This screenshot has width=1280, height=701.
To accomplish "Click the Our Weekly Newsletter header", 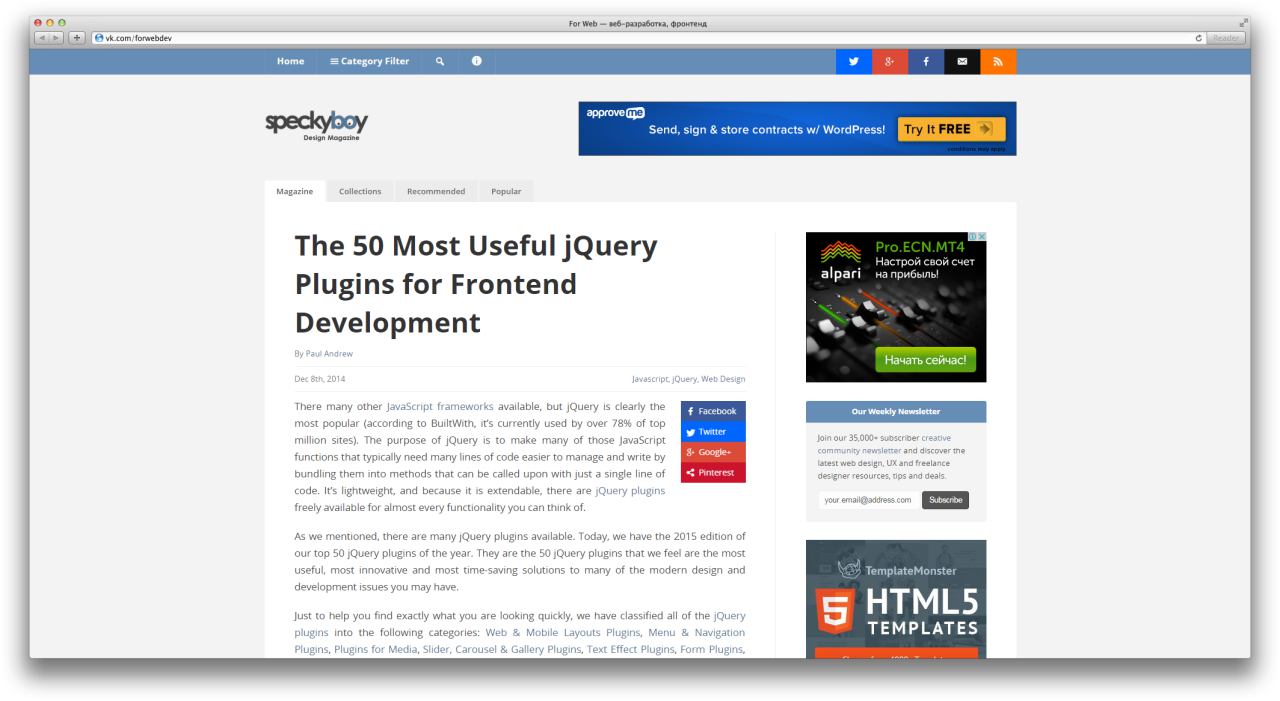I will coord(896,411).
